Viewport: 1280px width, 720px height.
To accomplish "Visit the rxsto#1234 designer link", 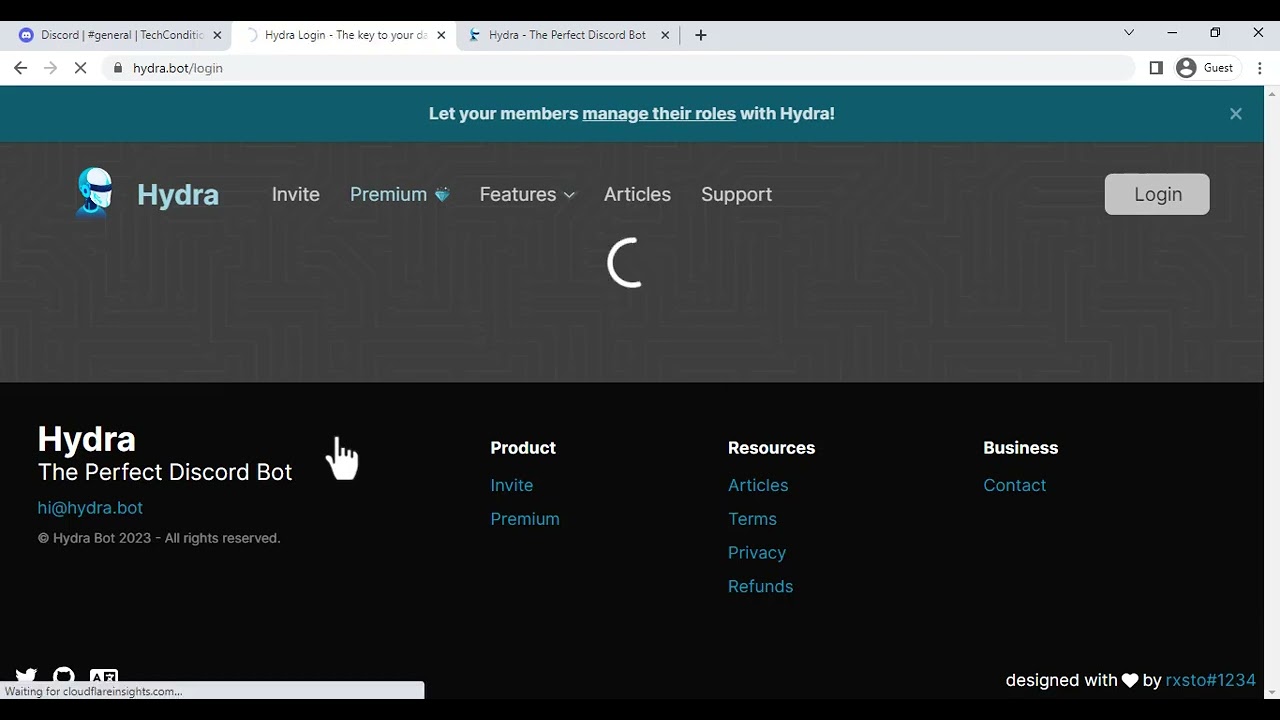I will pos(1210,680).
